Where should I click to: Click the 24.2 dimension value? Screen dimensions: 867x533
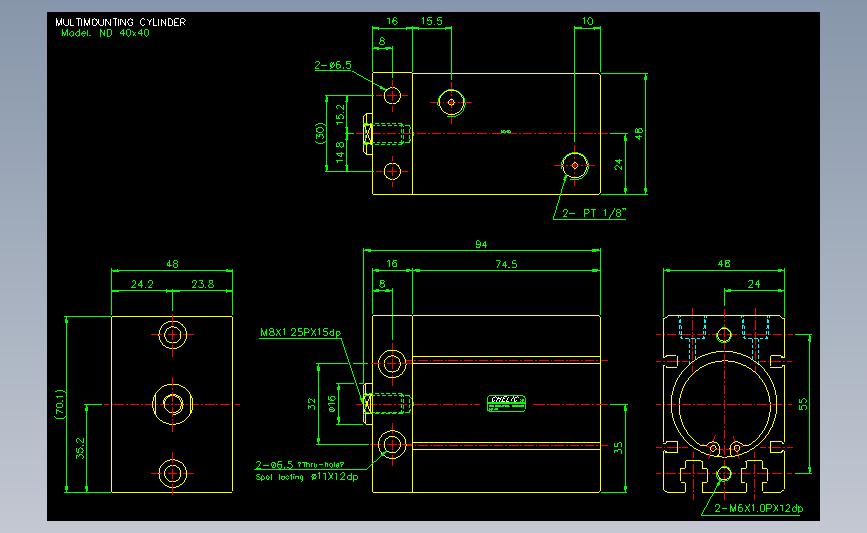click(142, 284)
